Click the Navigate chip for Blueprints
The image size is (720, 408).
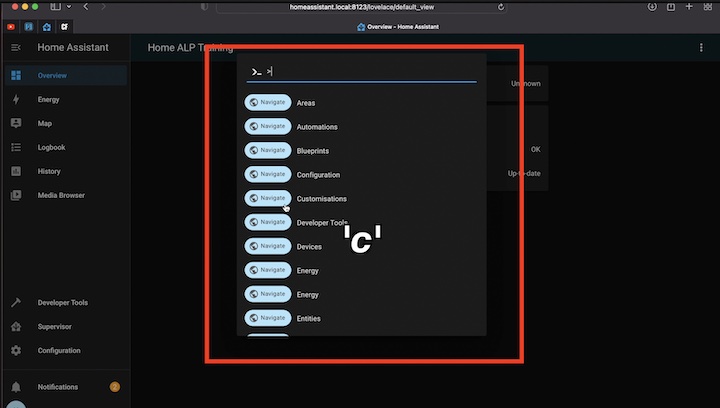click(x=268, y=150)
